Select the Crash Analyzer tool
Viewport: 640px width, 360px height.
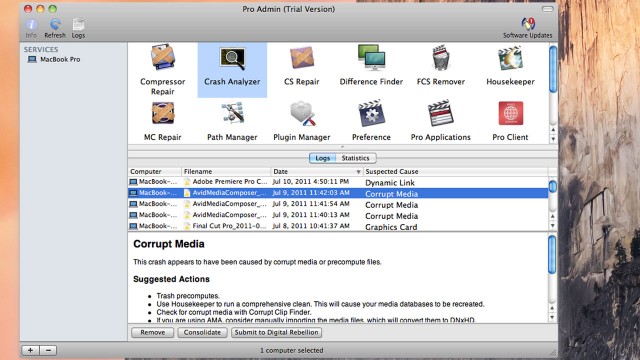(x=232, y=70)
